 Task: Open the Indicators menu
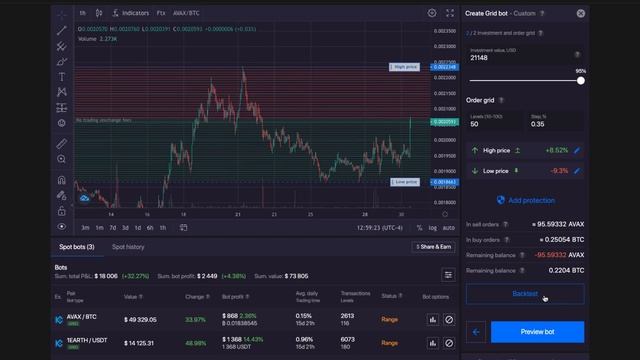point(131,13)
